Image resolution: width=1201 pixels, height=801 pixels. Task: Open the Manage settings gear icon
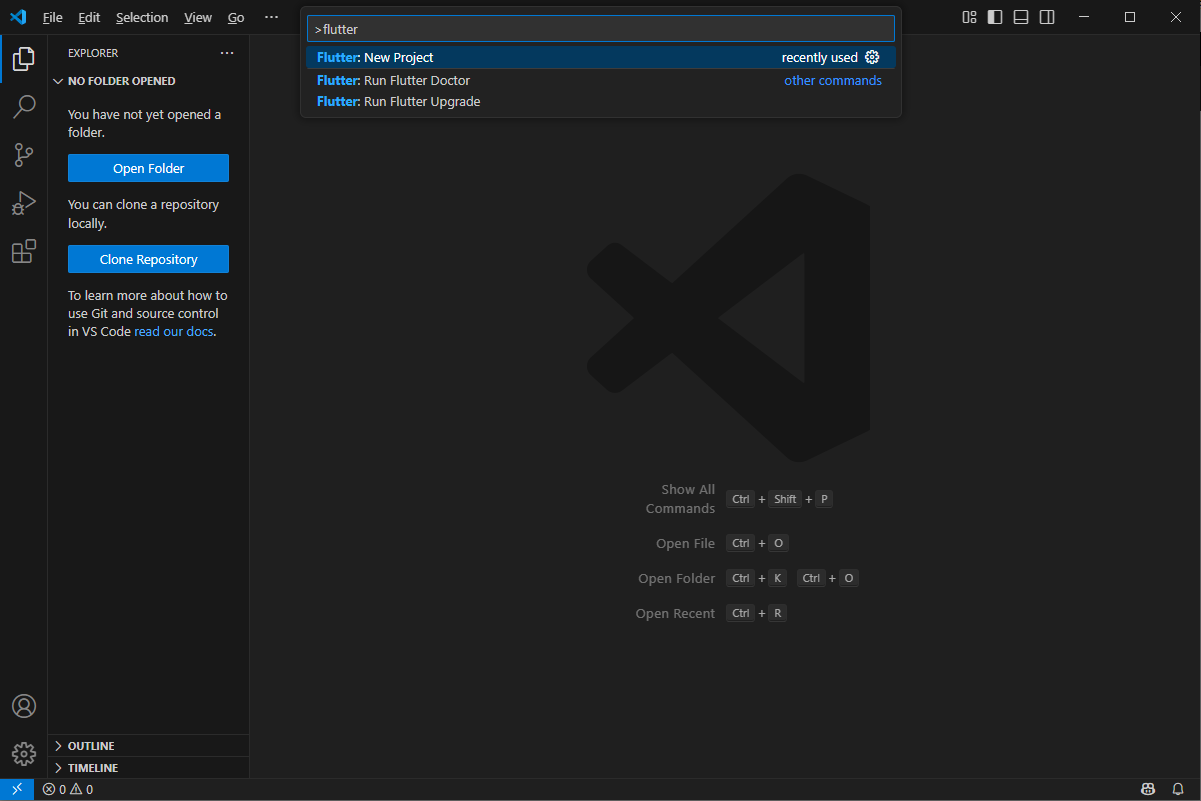pyautogui.click(x=23, y=753)
